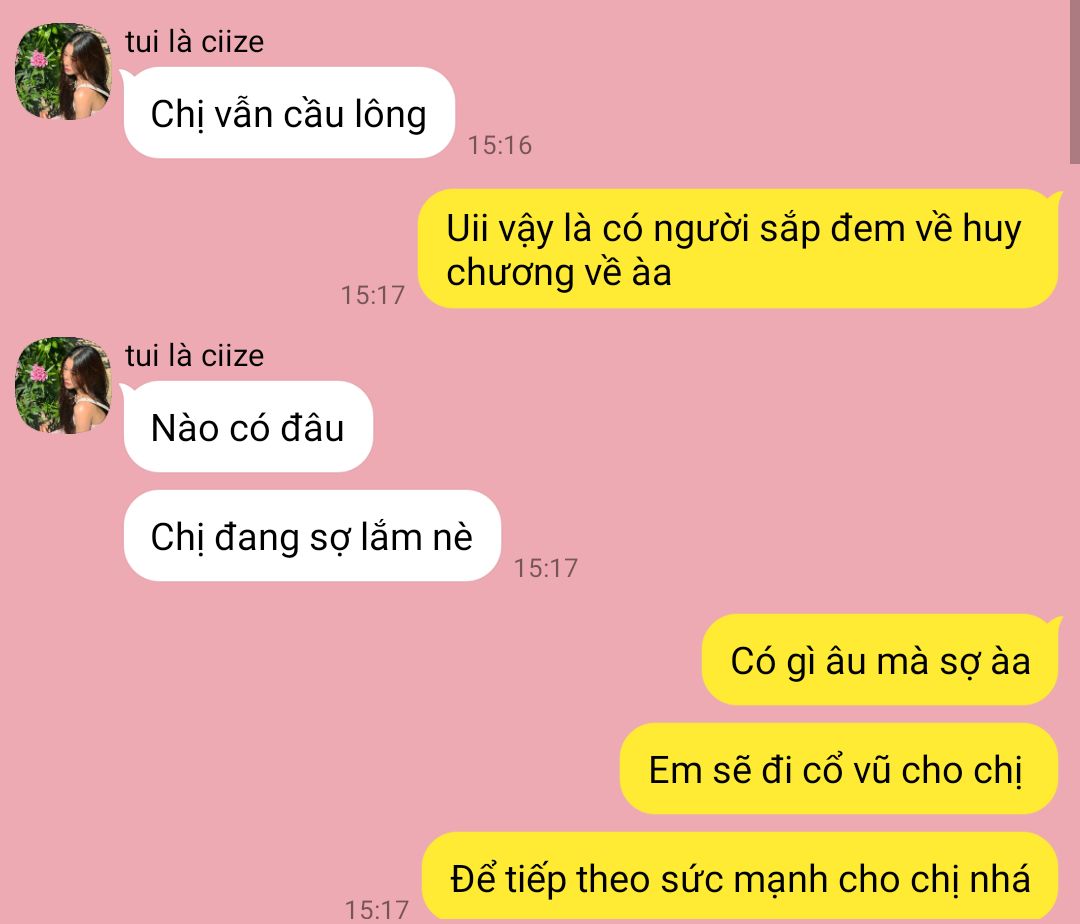Click the 15:16 timestamp
Viewport: 1080px width, 924px height.
[x=500, y=145]
